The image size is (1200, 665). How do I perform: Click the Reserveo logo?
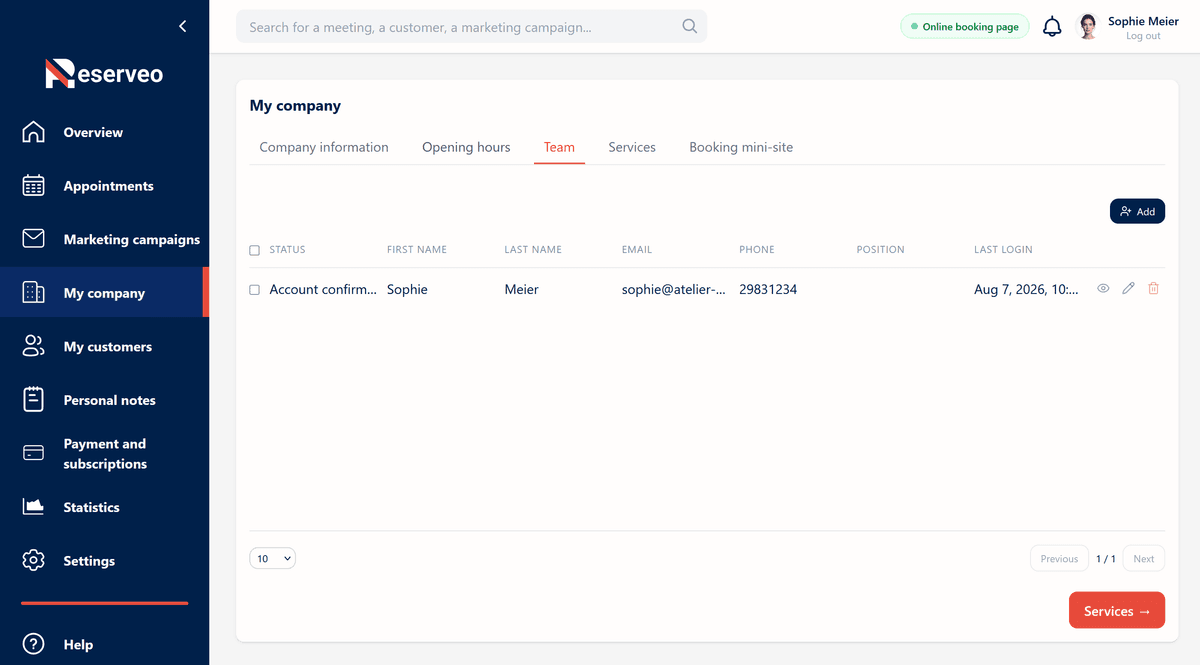click(x=104, y=73)
